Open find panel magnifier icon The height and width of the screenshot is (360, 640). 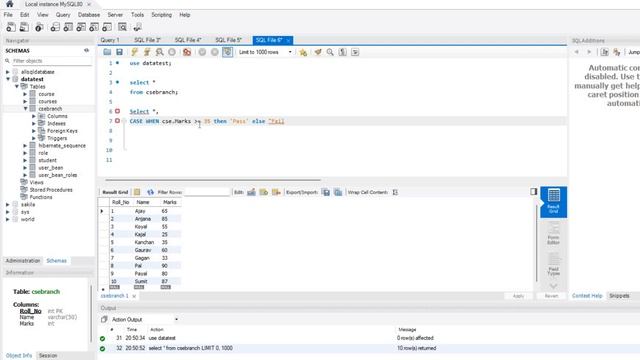pos(330,52)
